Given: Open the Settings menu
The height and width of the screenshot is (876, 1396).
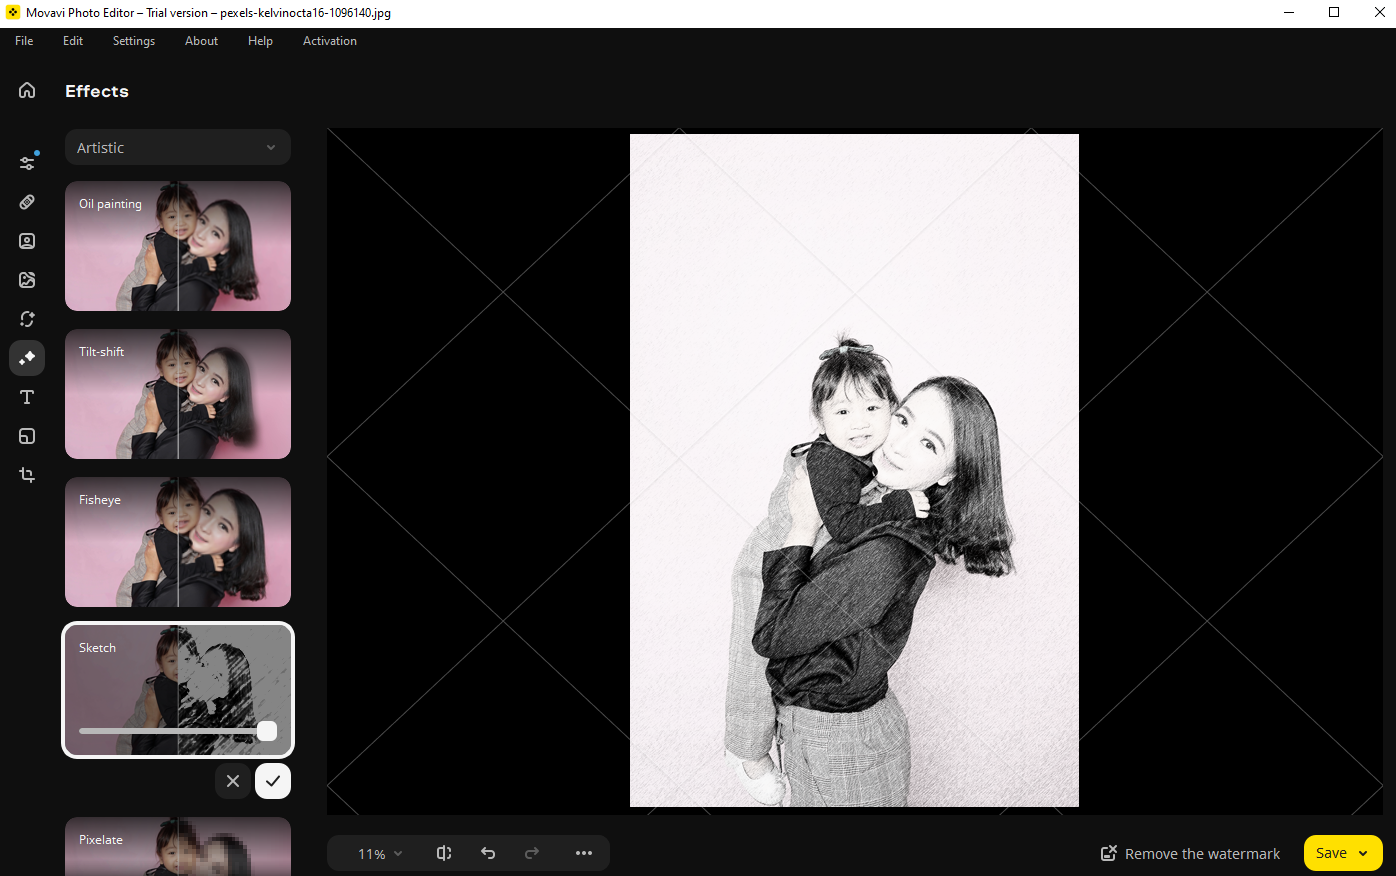Looking at the screenshot, I should (133, 41).
